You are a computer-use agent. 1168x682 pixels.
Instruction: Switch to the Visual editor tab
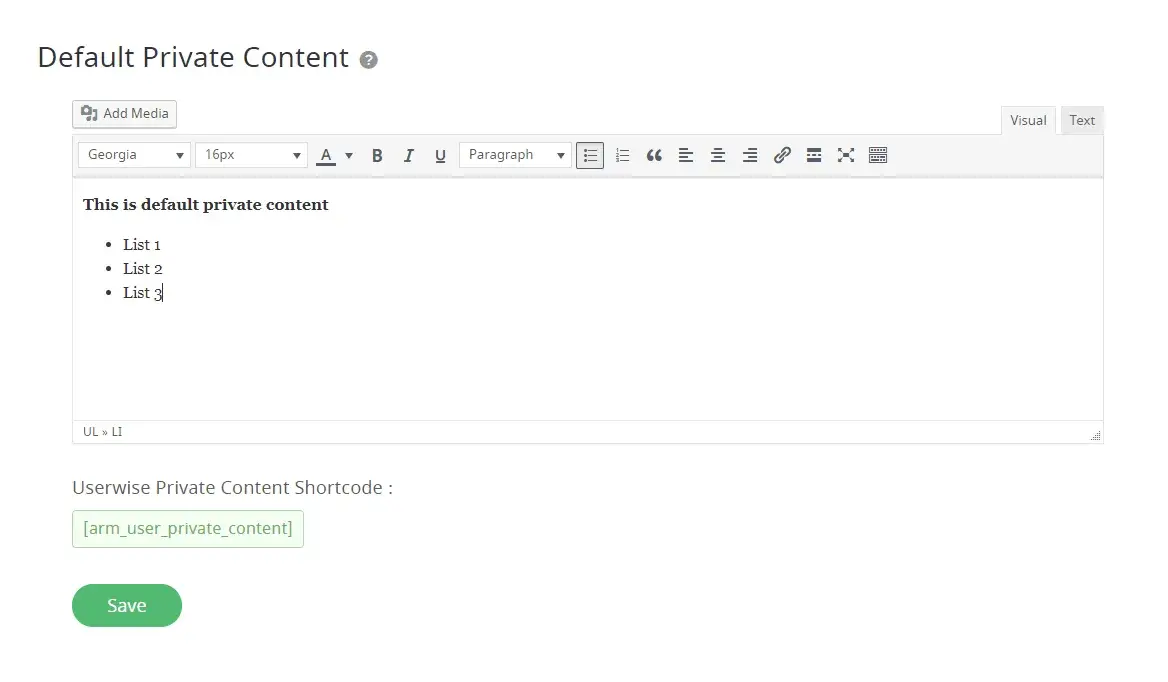pyautogui.click(x=1028, y=120)
